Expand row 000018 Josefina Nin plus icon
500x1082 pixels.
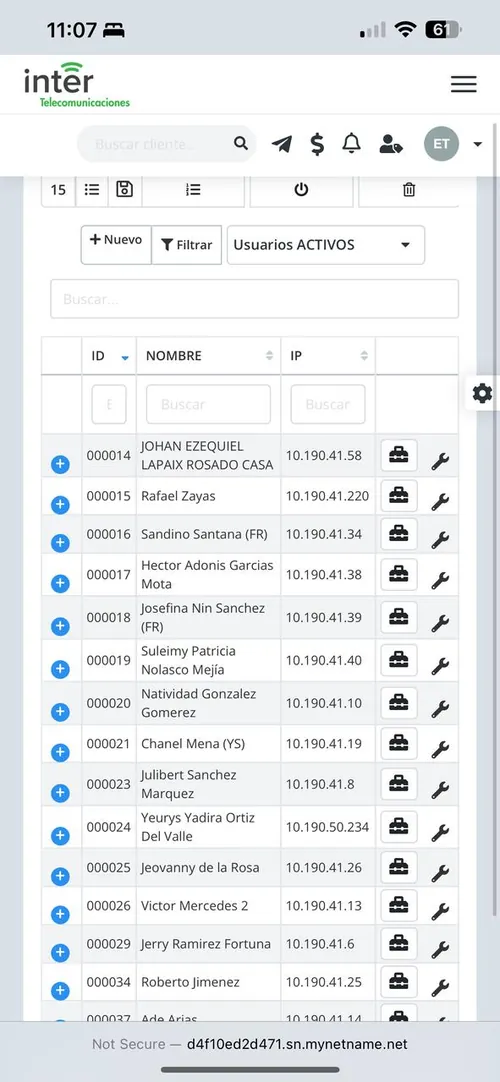[60, 627]
